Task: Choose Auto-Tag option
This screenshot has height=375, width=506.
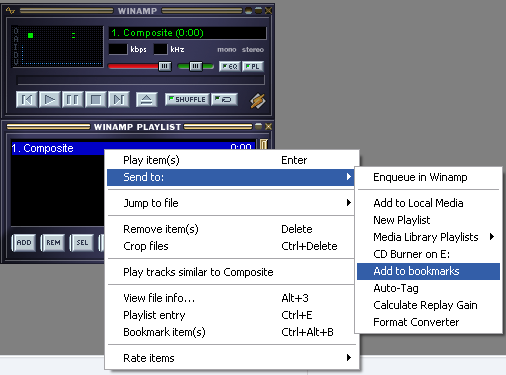Action: [x=428, y=288]
